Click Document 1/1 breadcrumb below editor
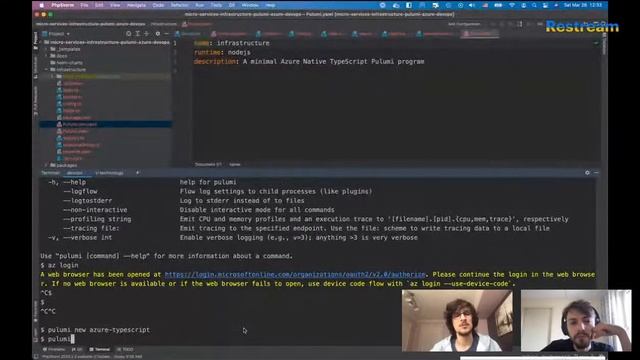This screenshot has height=360, width=640. point(208,164)
